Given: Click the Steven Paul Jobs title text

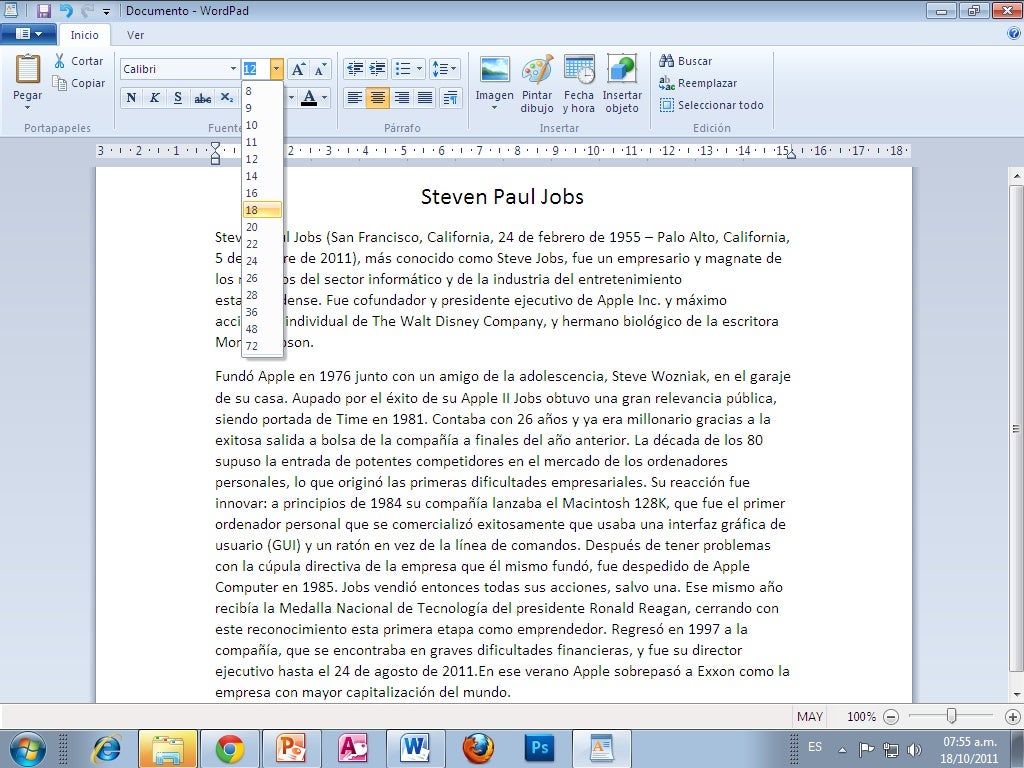Looking at the screenshot, I should coord(502,197).
